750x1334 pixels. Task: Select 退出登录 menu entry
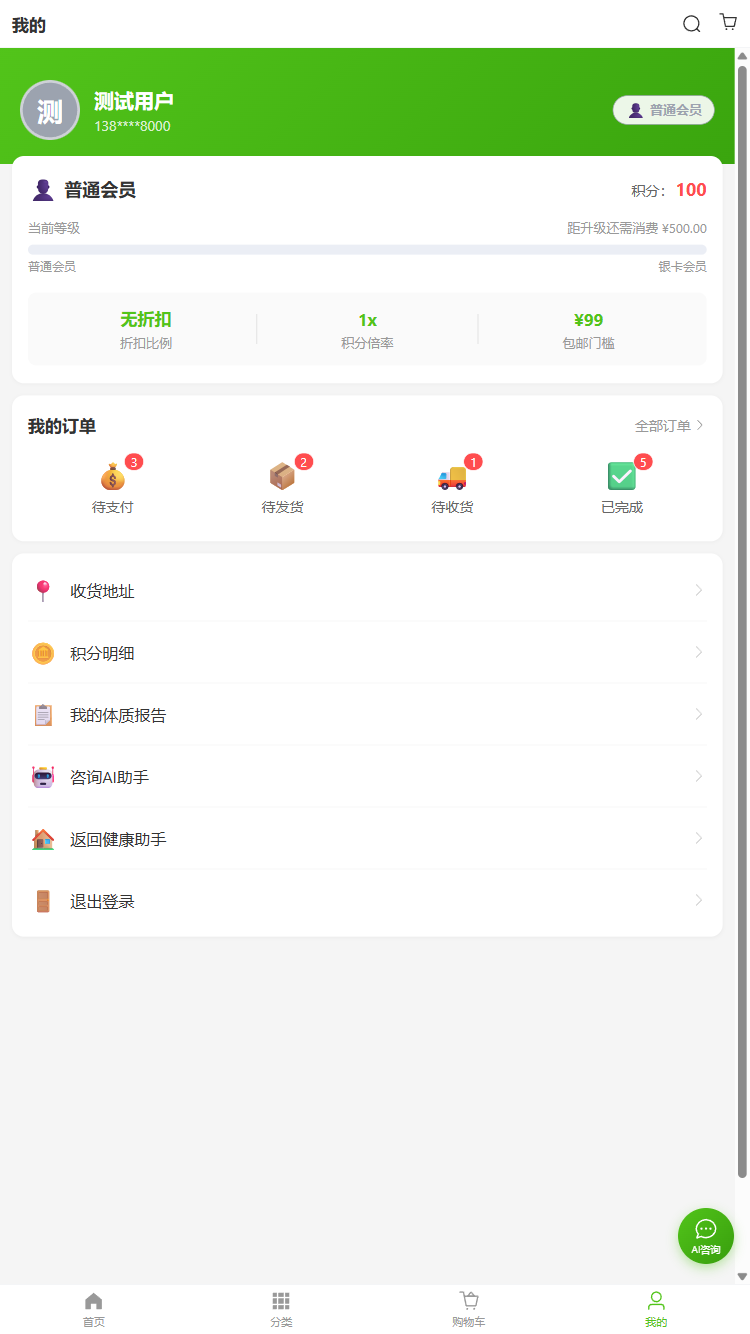tap(102, 901)
